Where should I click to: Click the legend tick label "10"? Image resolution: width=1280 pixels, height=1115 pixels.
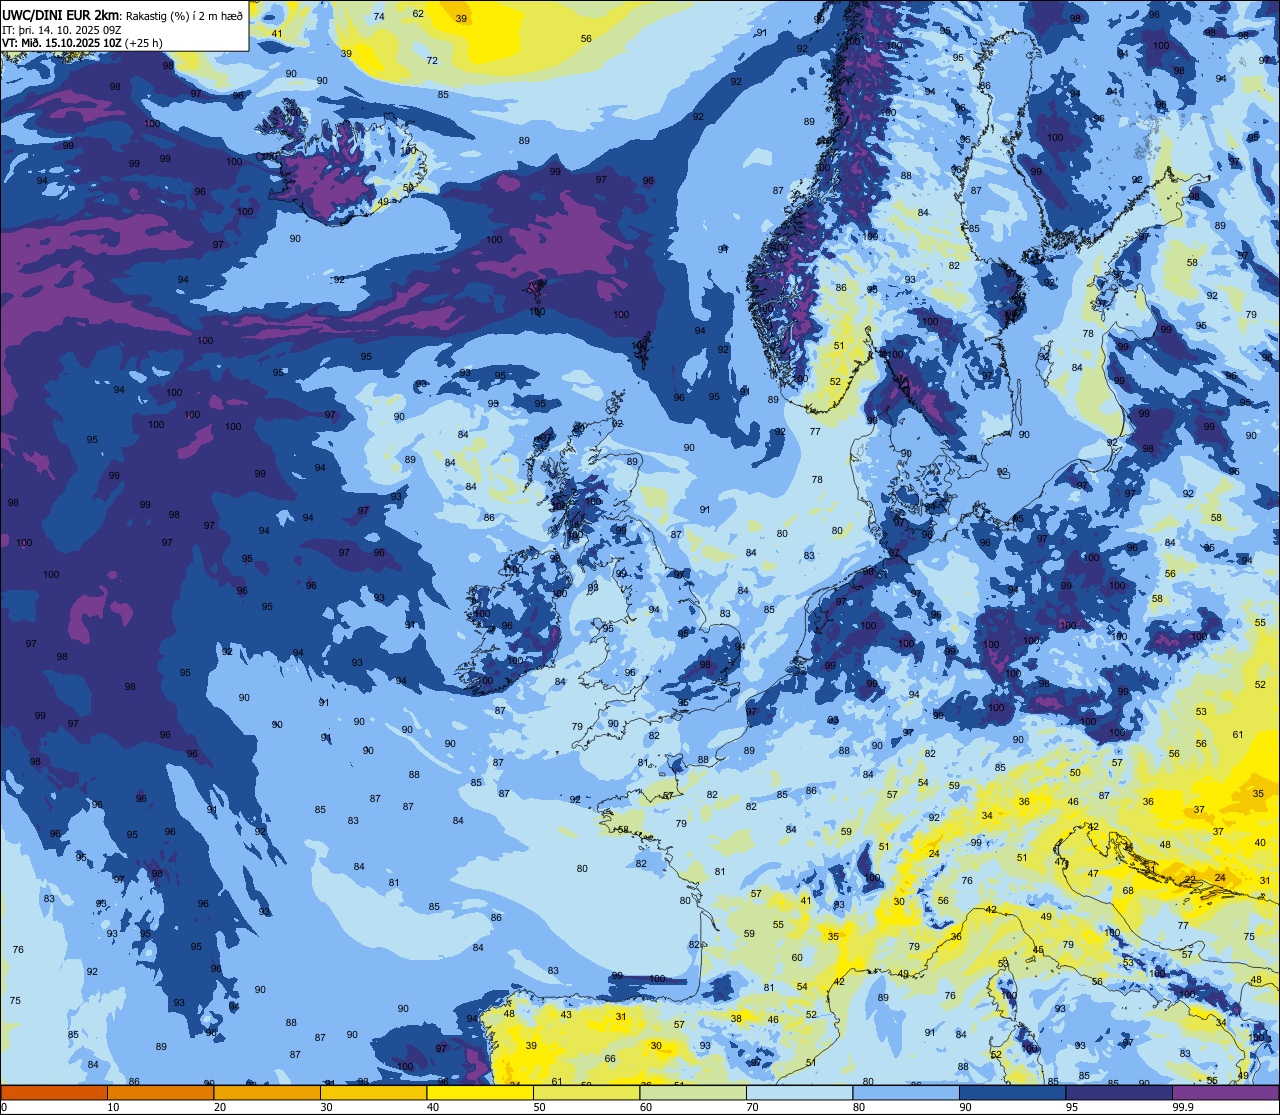tap(113, 1107)
